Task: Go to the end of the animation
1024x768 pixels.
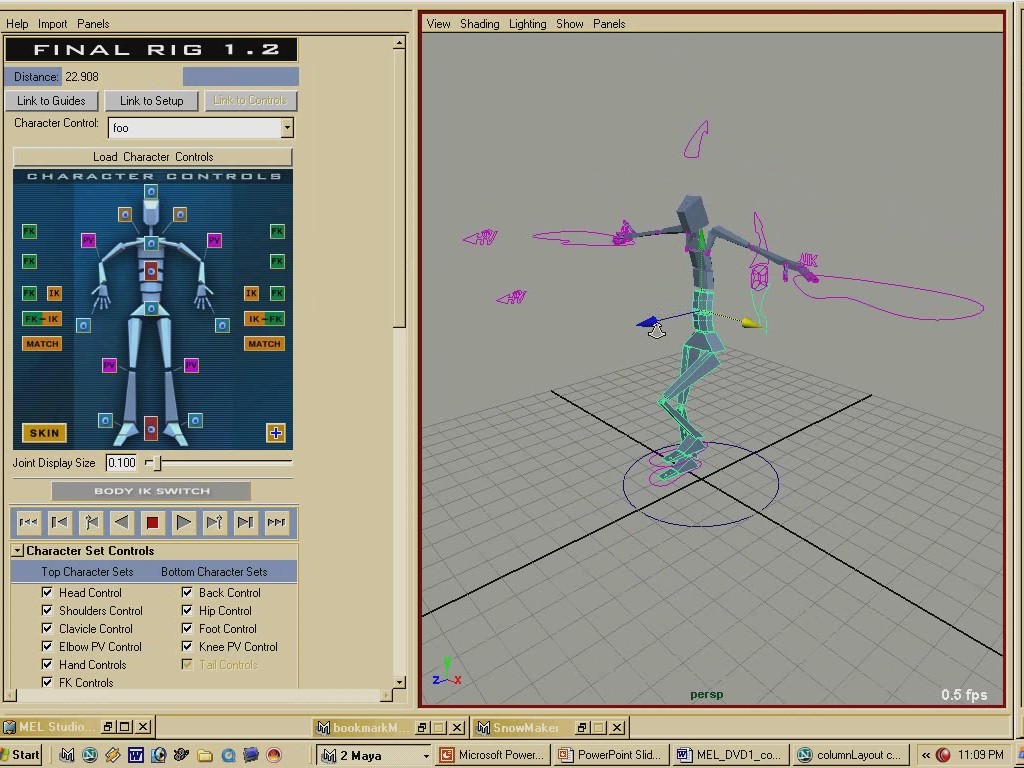Action: tap(276, 522)
